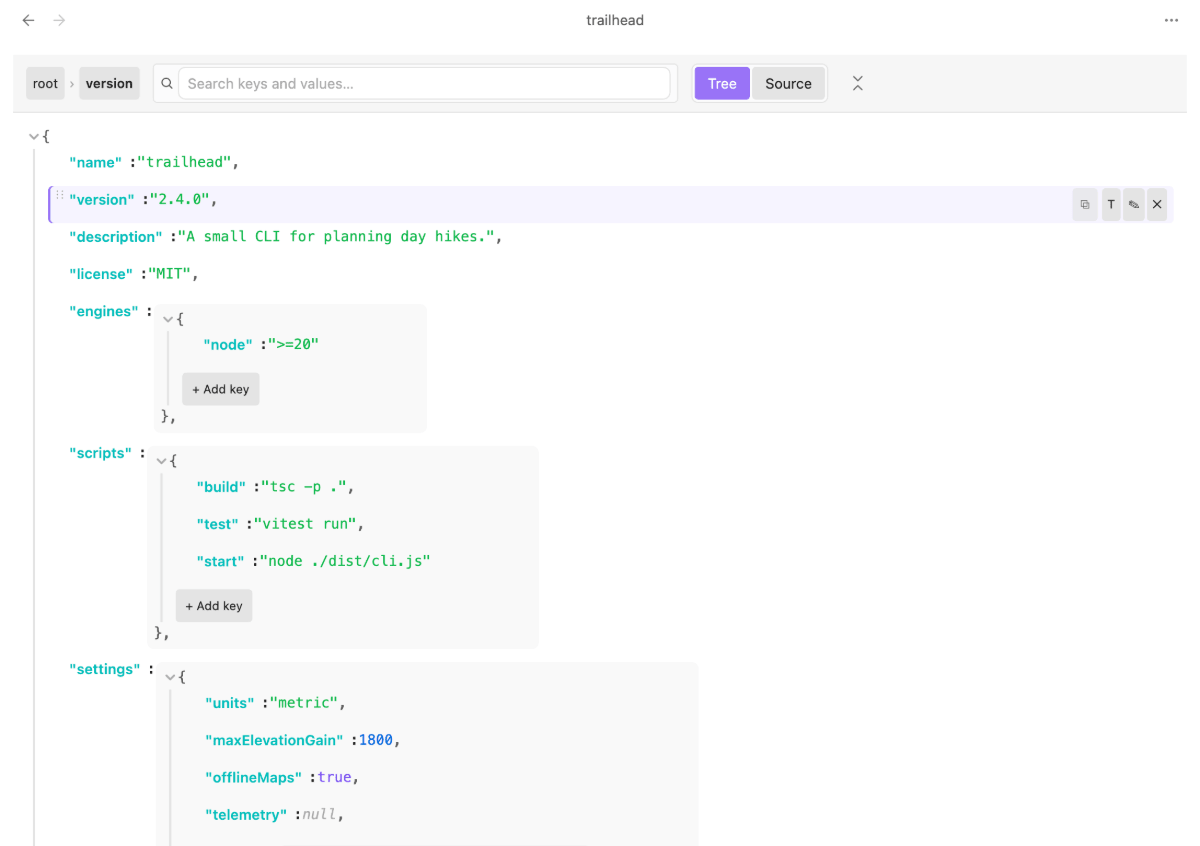Toggle the offlineMaps true value
This screenshot has width=1200, height=846.
pyautogui.click(x=334, y=777)
